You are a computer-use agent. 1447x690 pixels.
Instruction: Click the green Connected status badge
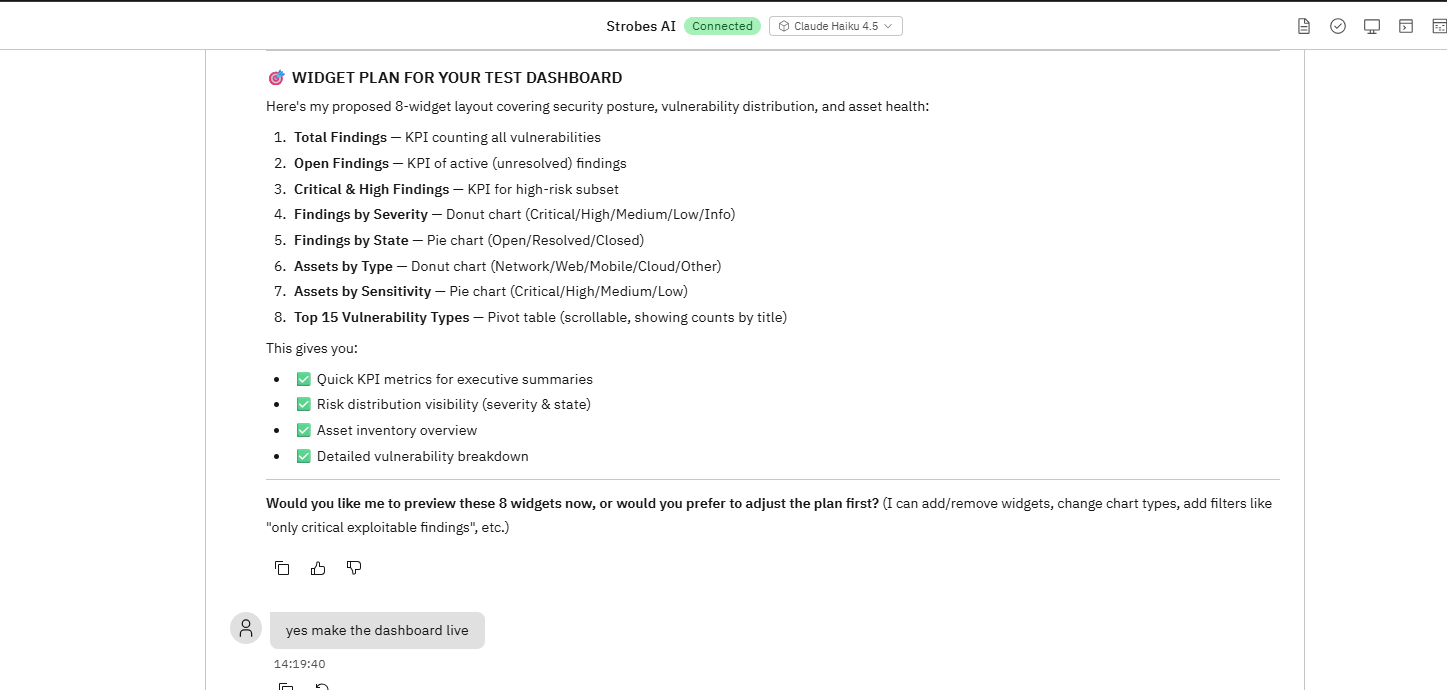pyautogui.click(x=722, y=26)
